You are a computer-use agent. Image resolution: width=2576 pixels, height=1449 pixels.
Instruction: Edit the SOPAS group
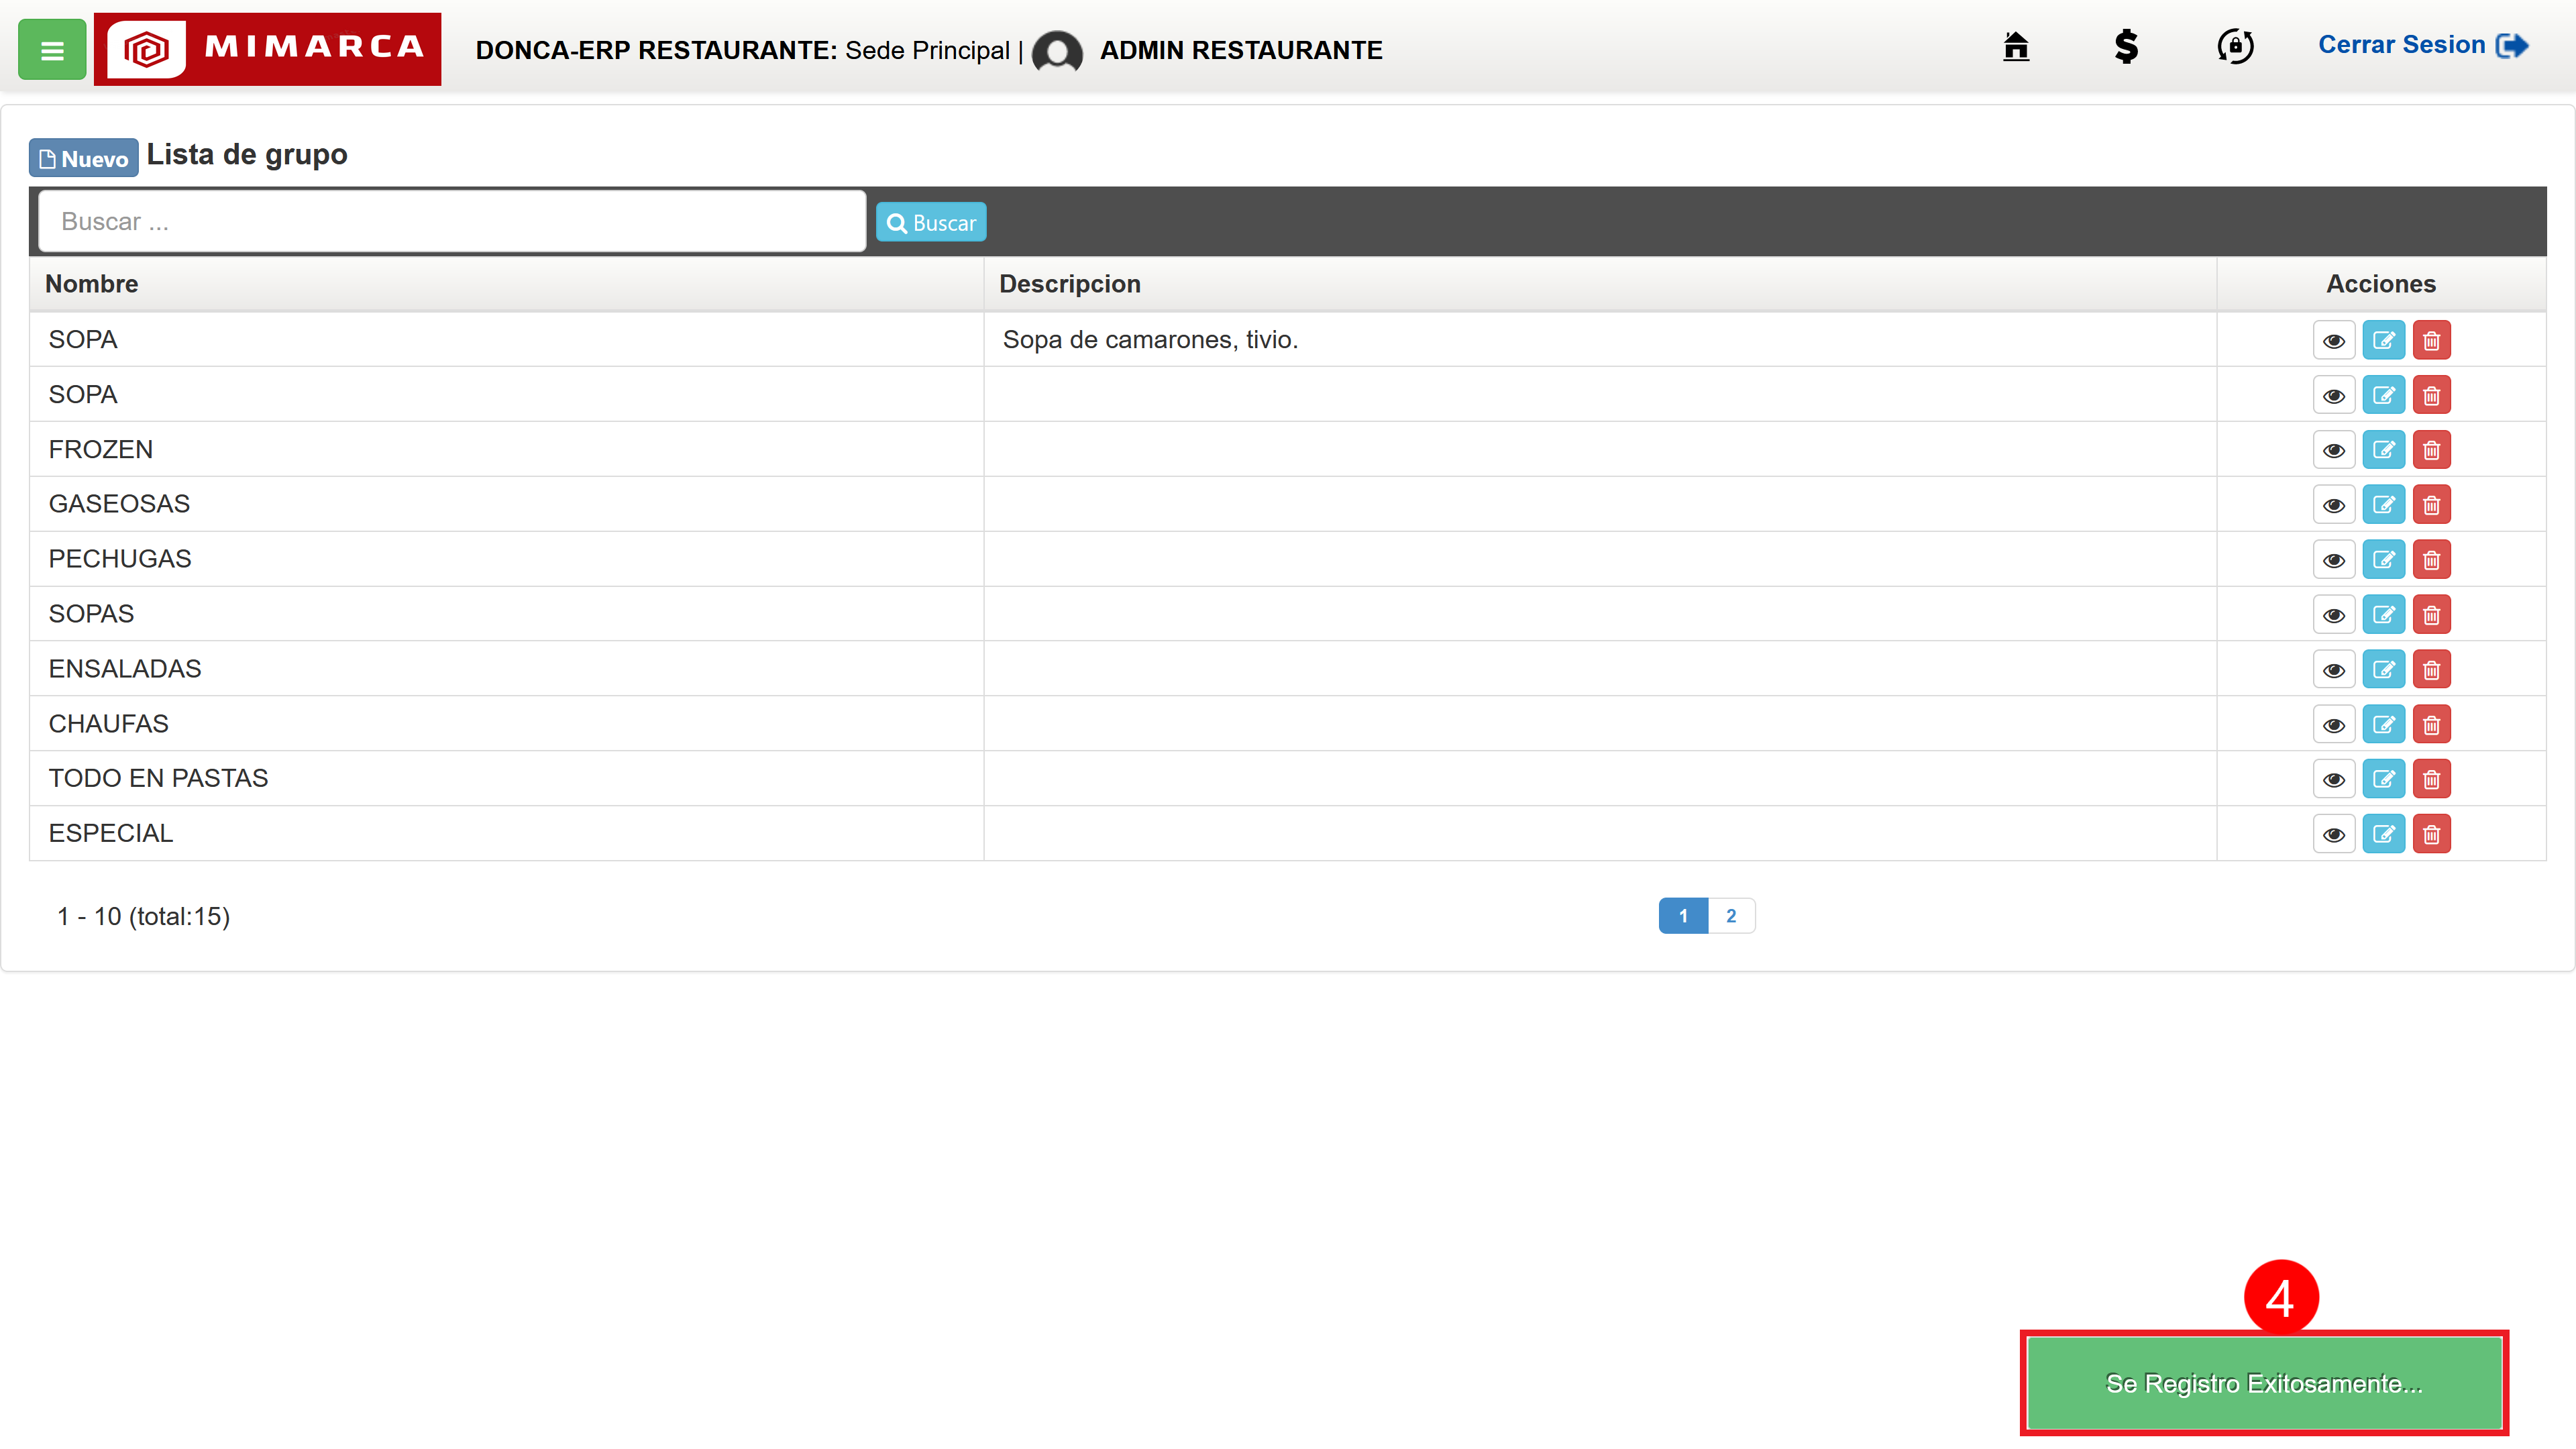click(2383, 615)
